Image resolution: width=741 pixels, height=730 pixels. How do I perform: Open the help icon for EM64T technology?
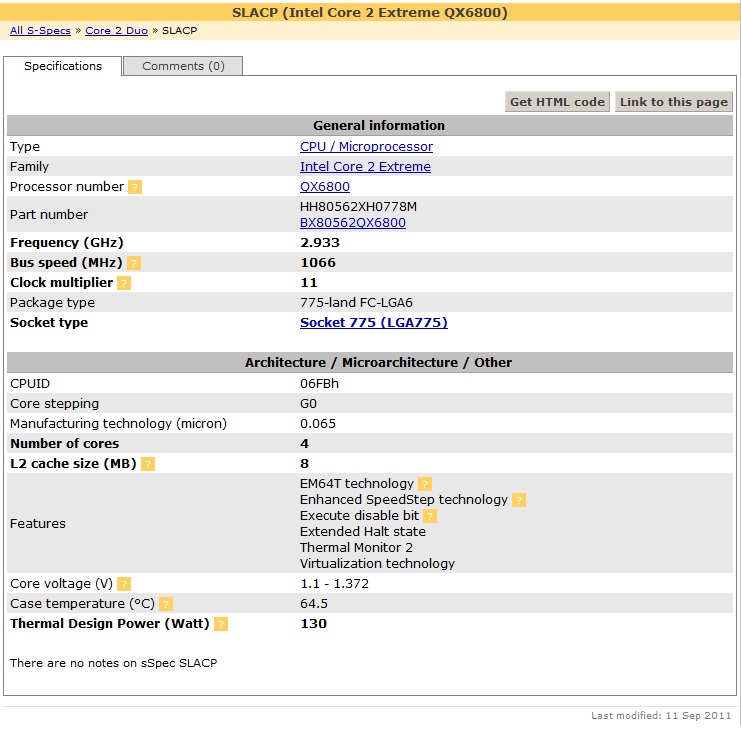pos(425,484)
